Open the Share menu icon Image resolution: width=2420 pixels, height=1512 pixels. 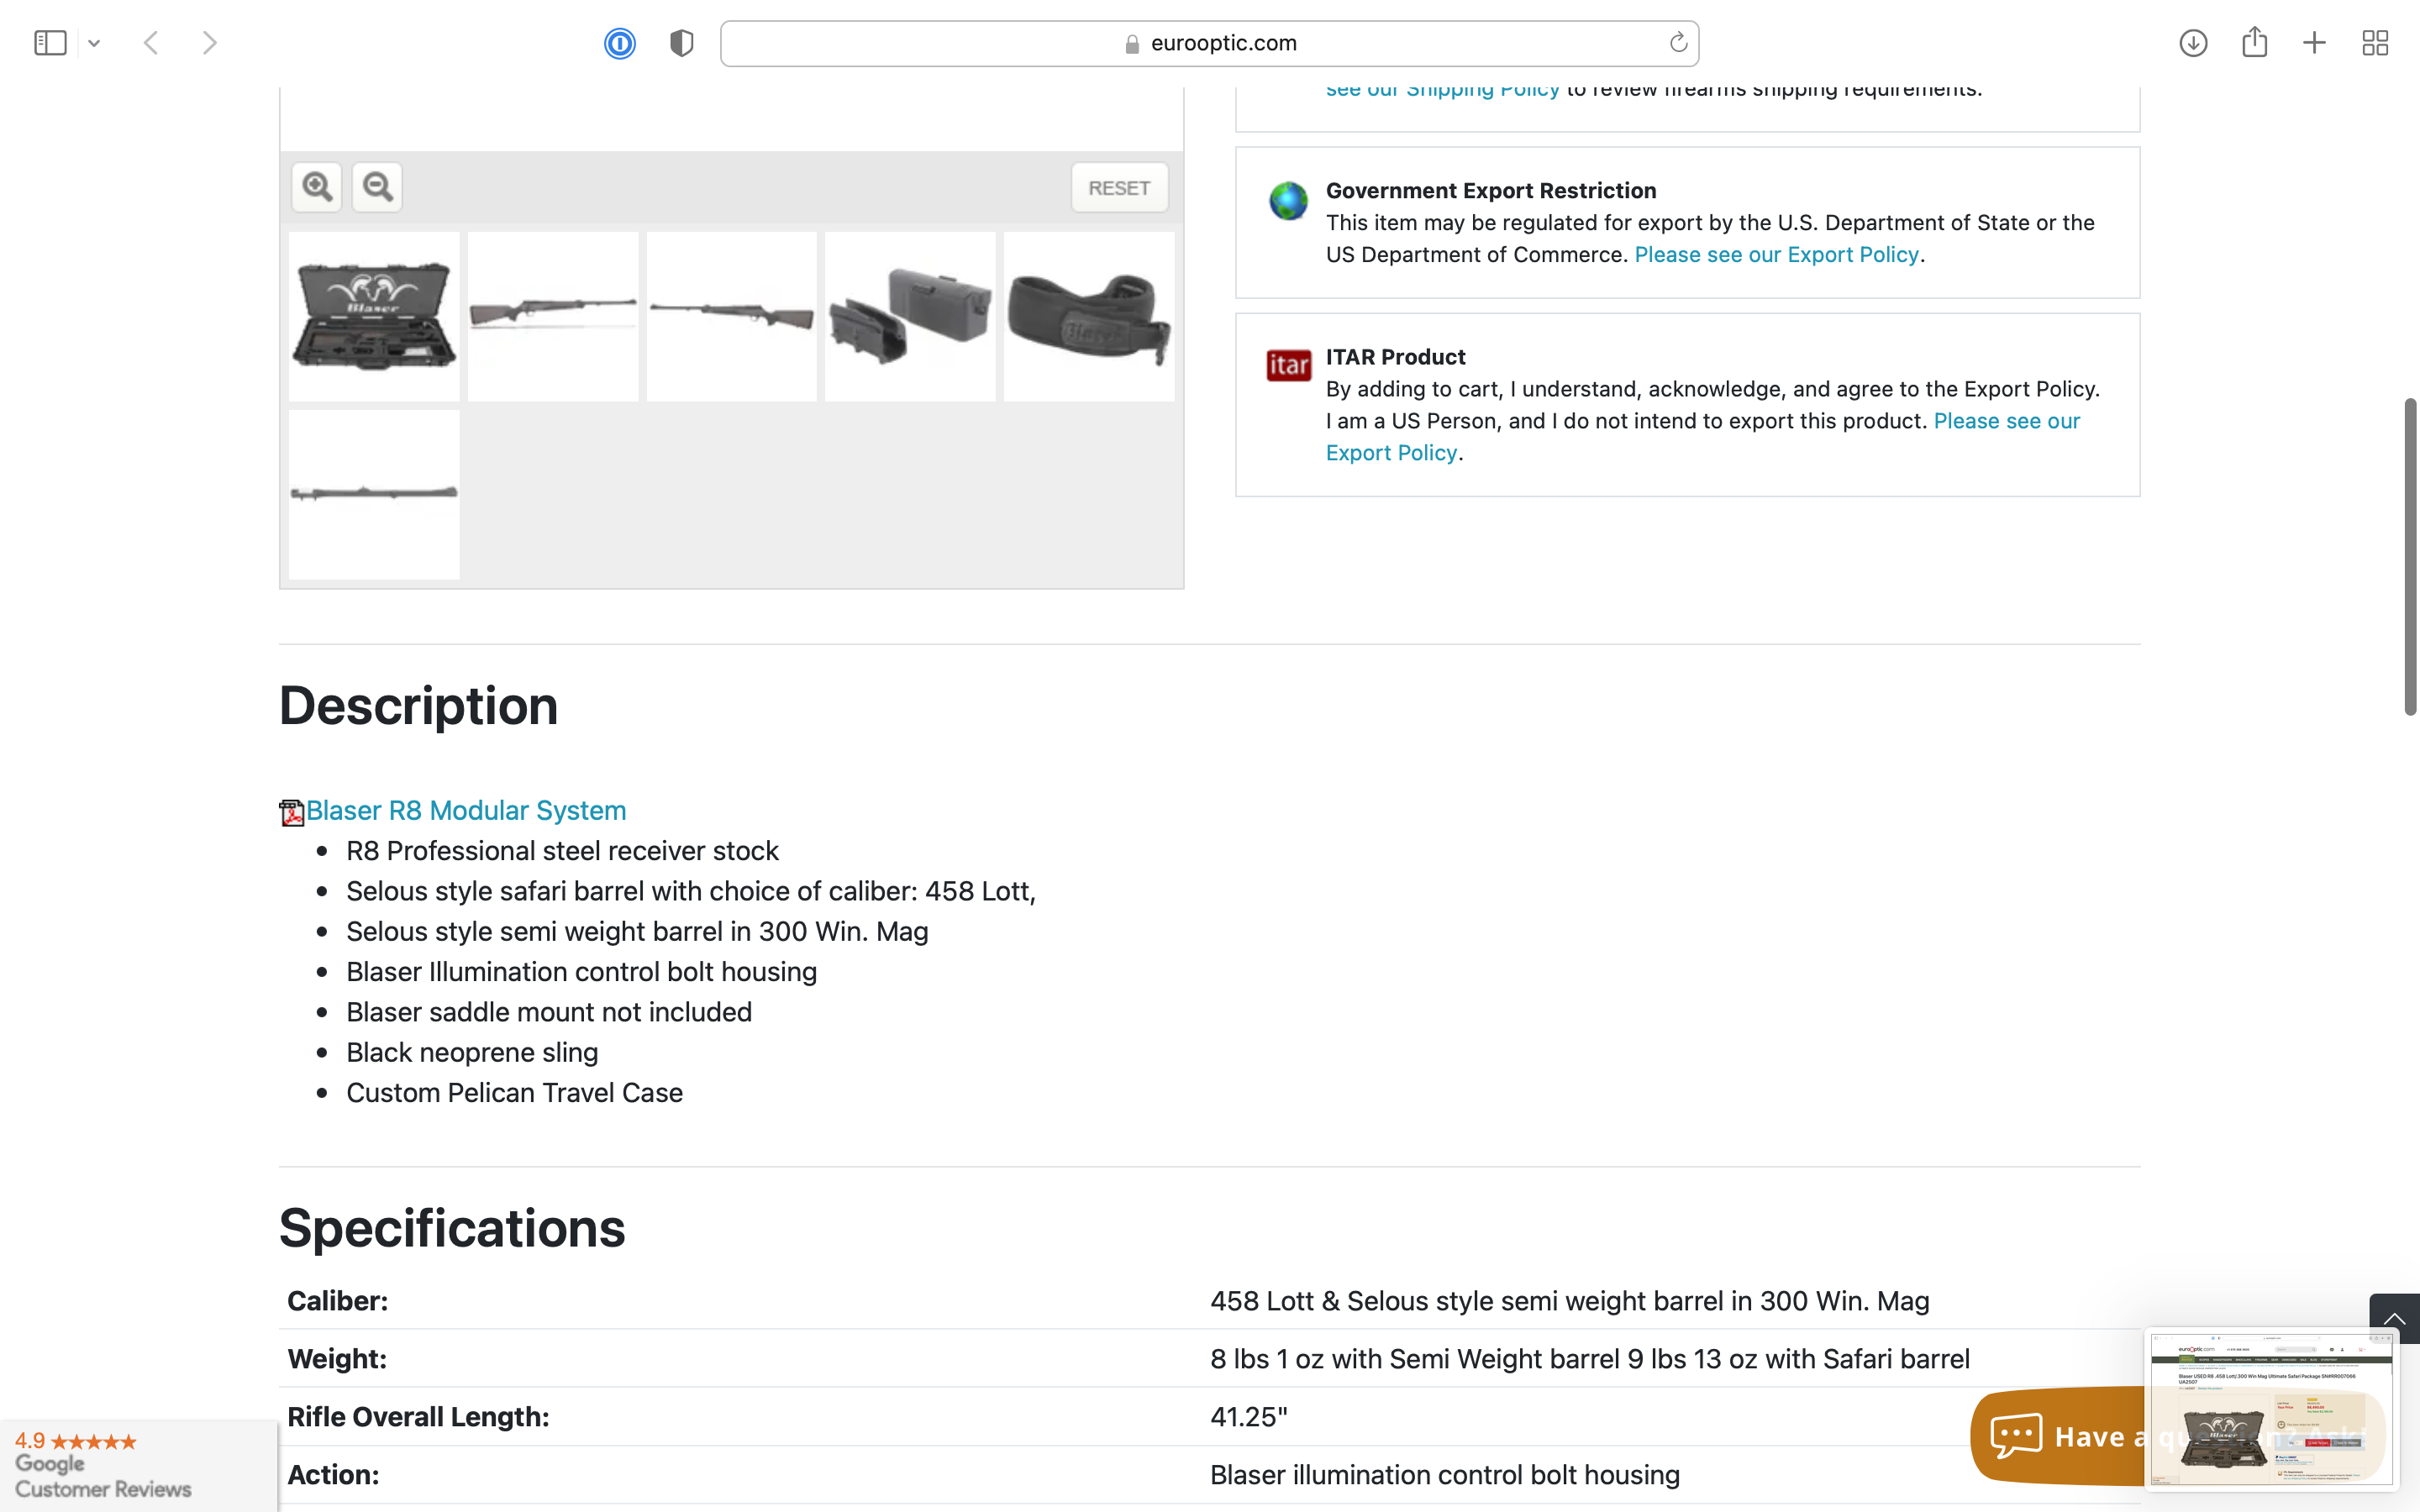[x=2254, y=43]
